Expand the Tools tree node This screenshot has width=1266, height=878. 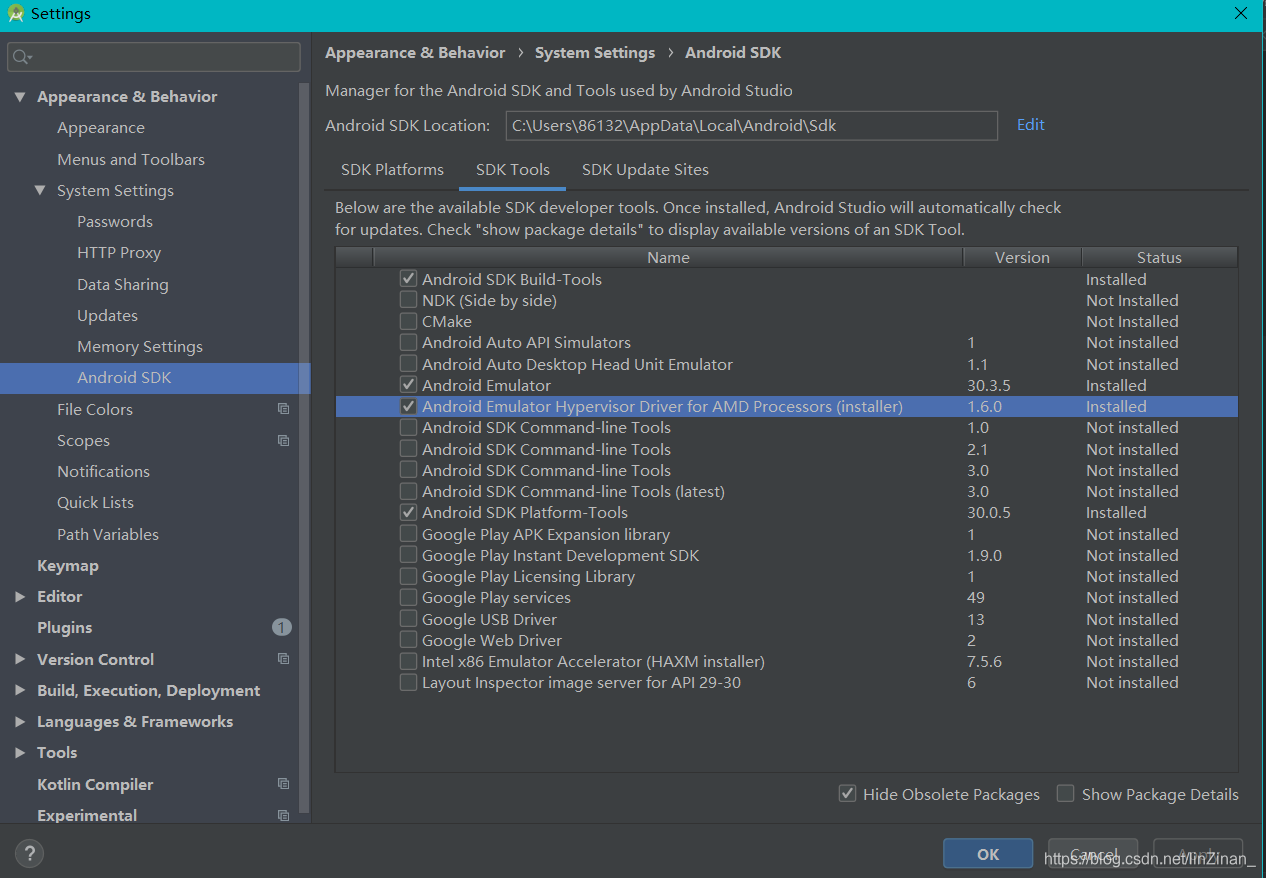[20, 753]
